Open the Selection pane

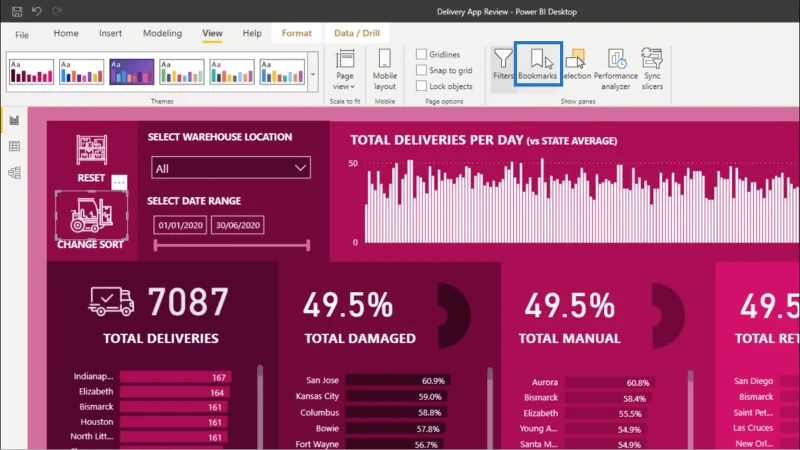[576, 64]
